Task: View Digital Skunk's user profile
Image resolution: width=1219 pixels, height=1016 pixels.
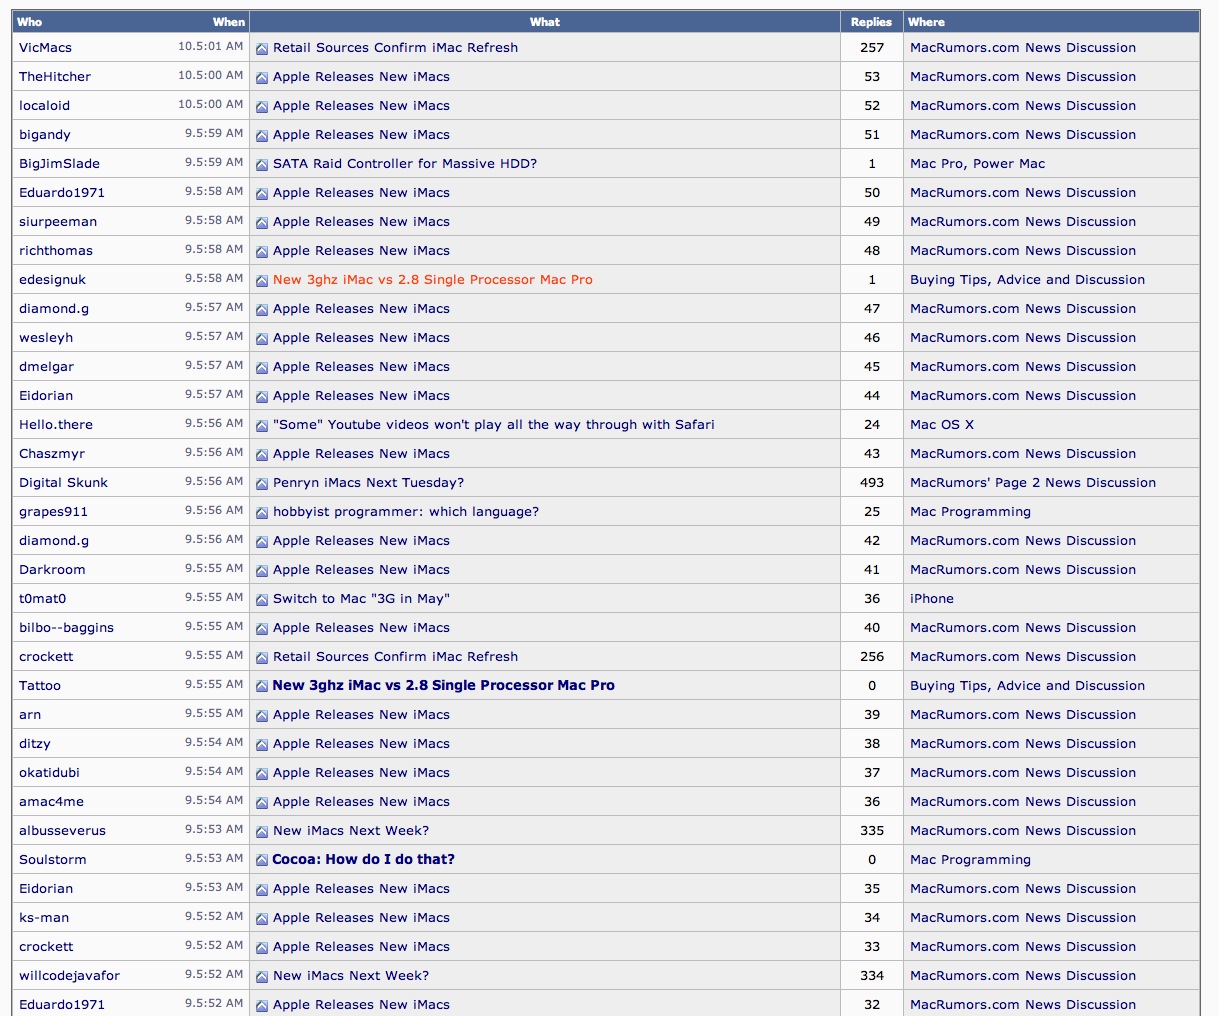Action: [x=63, y=482]
